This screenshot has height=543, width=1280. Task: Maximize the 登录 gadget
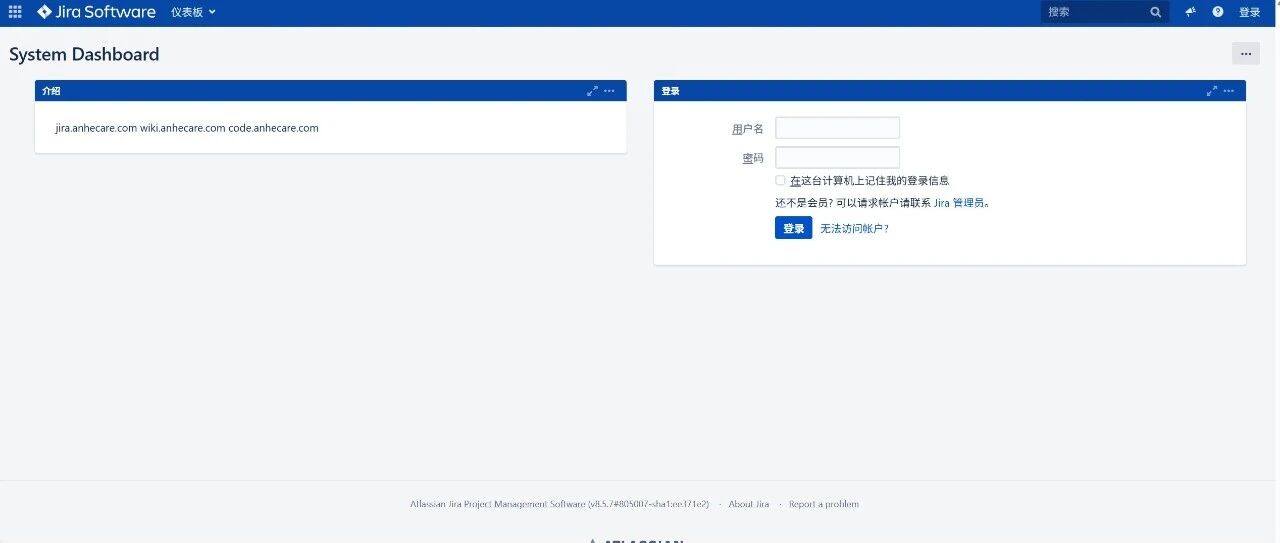(x=1212, y=91)
